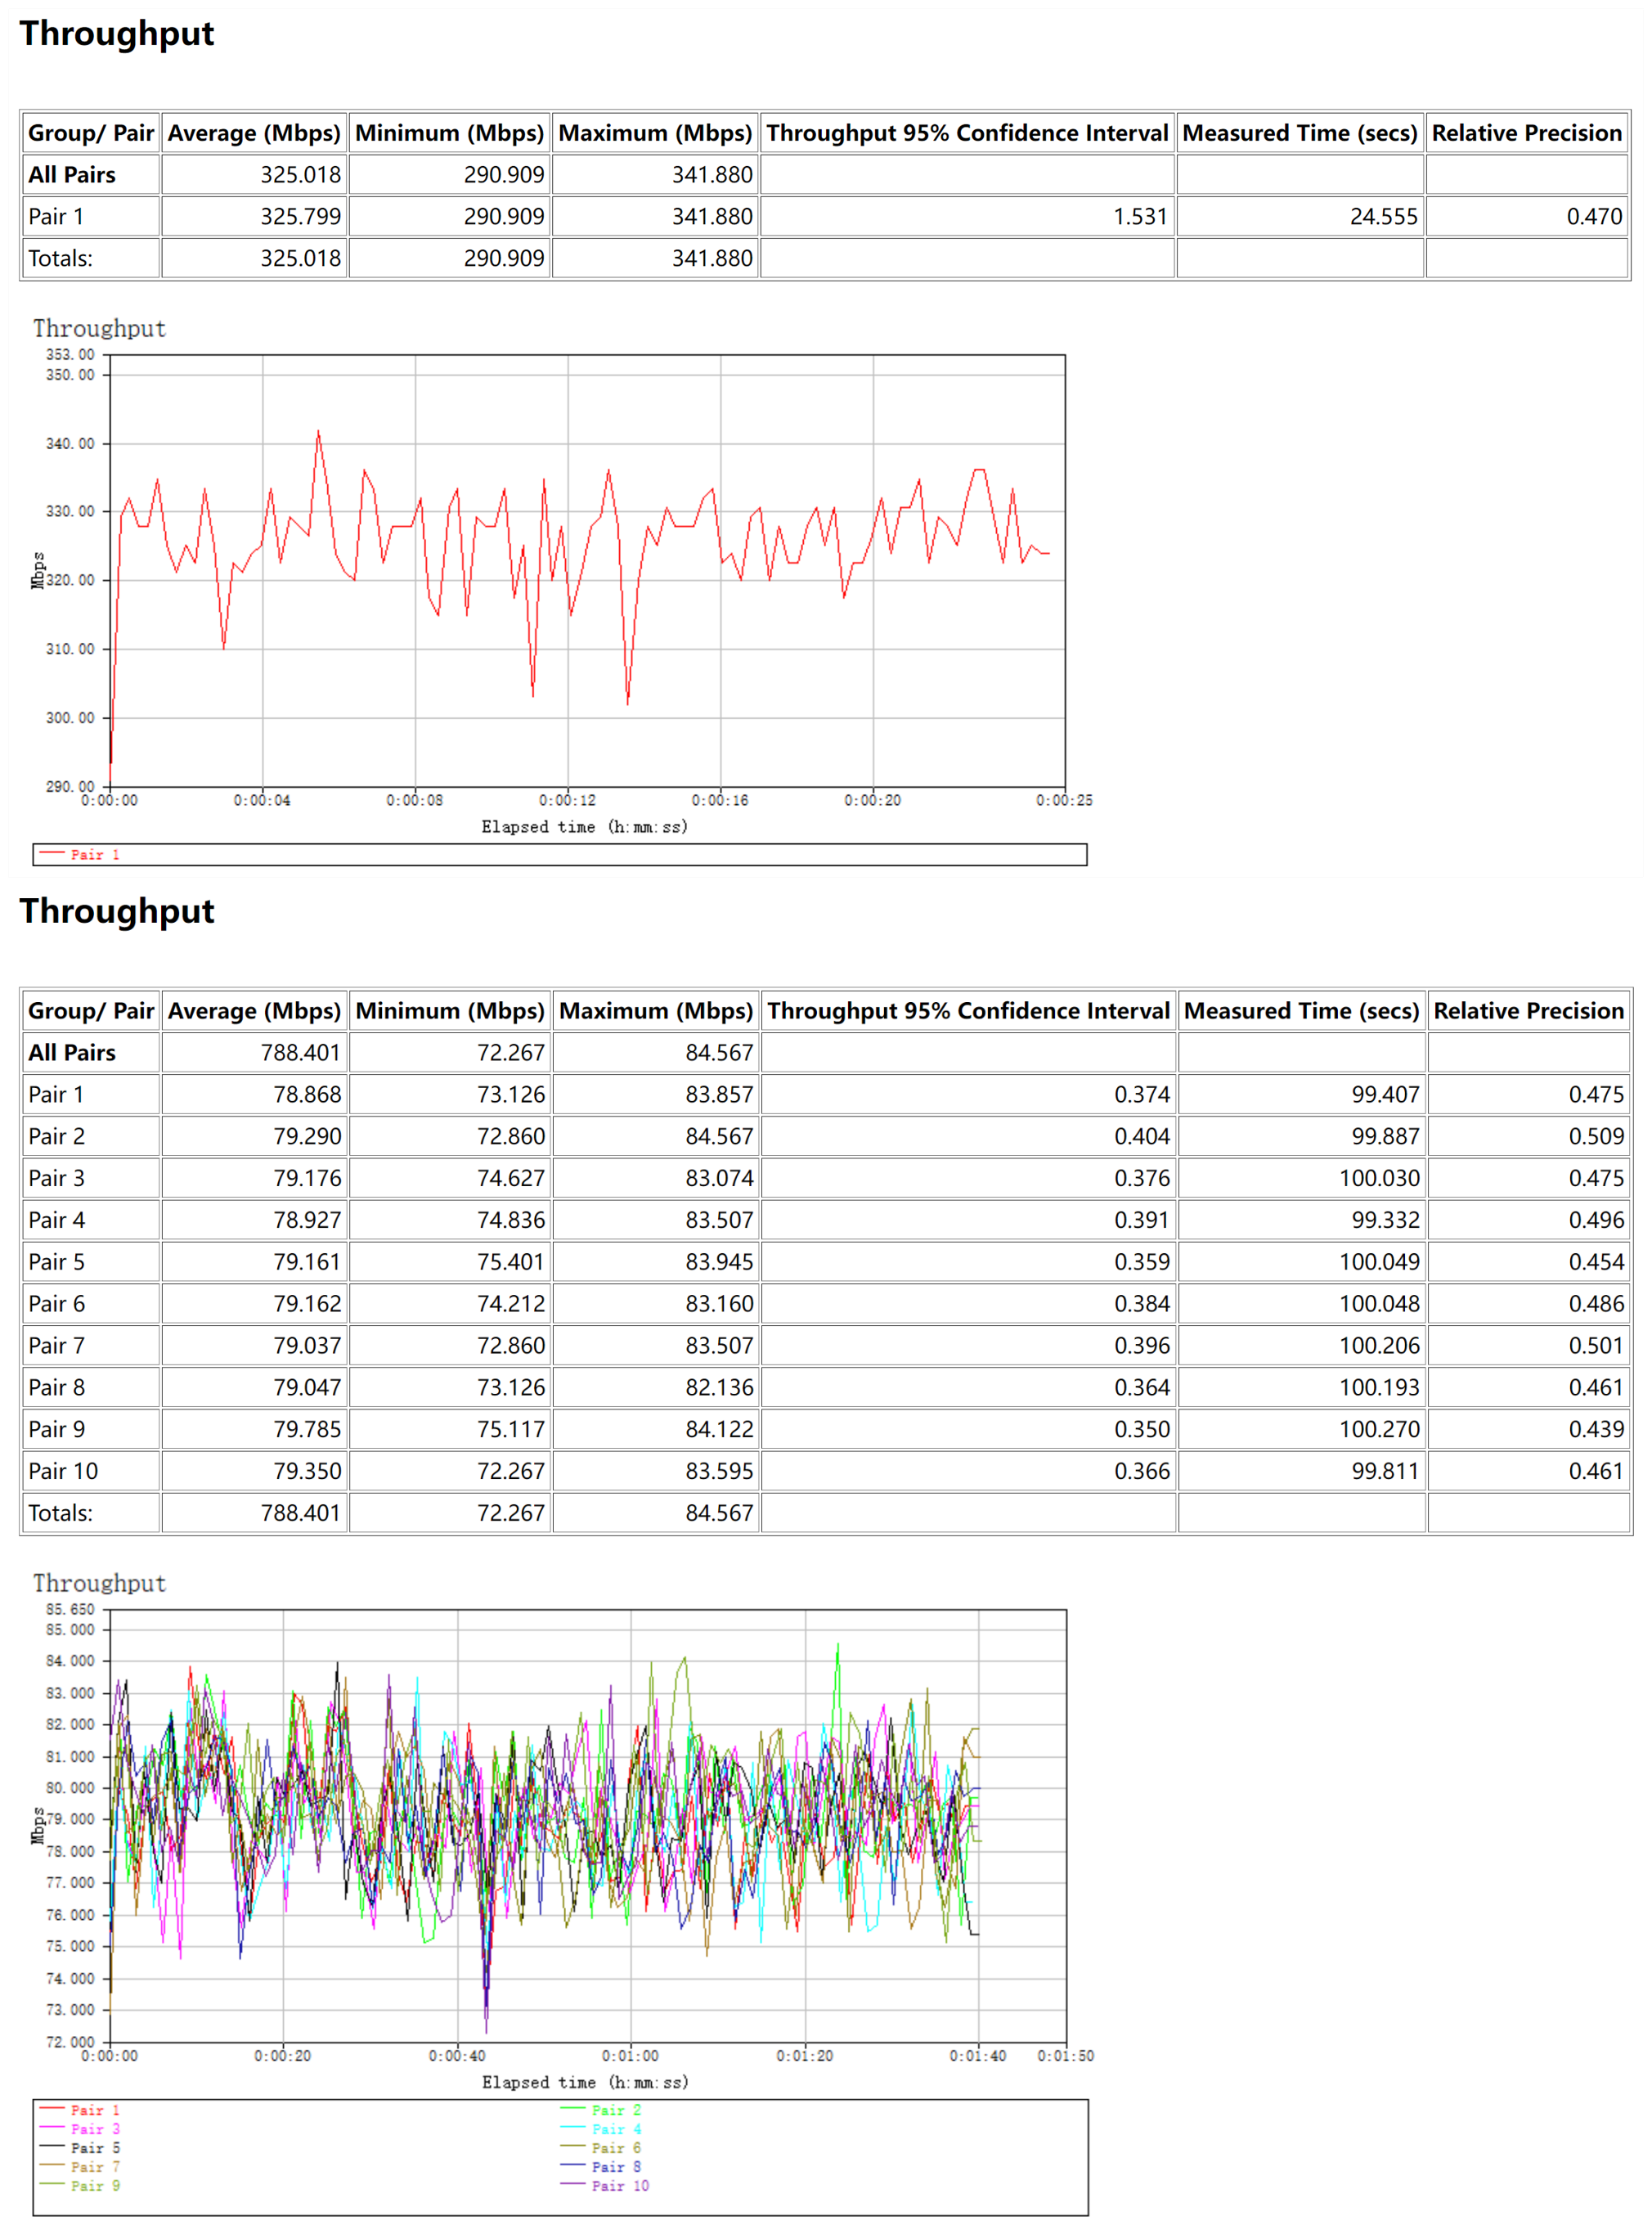Screen dimensions: 1652x2234
Task: Click the Relative Precision header in second table
Action: (x=1528, y=1010)
